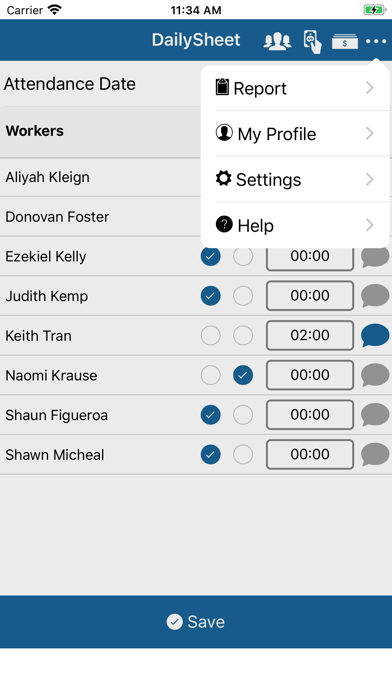Select Settings from the popup menu
This screenshot has width=392, height=696.
295,179
